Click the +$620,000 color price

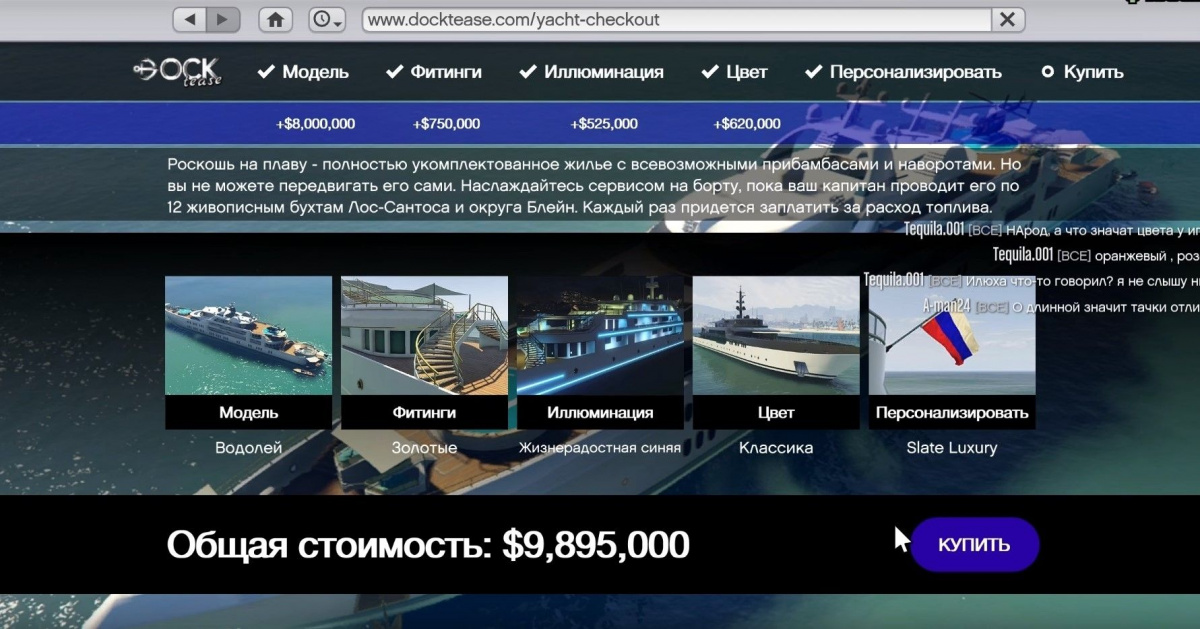click(x=747, y=124)
